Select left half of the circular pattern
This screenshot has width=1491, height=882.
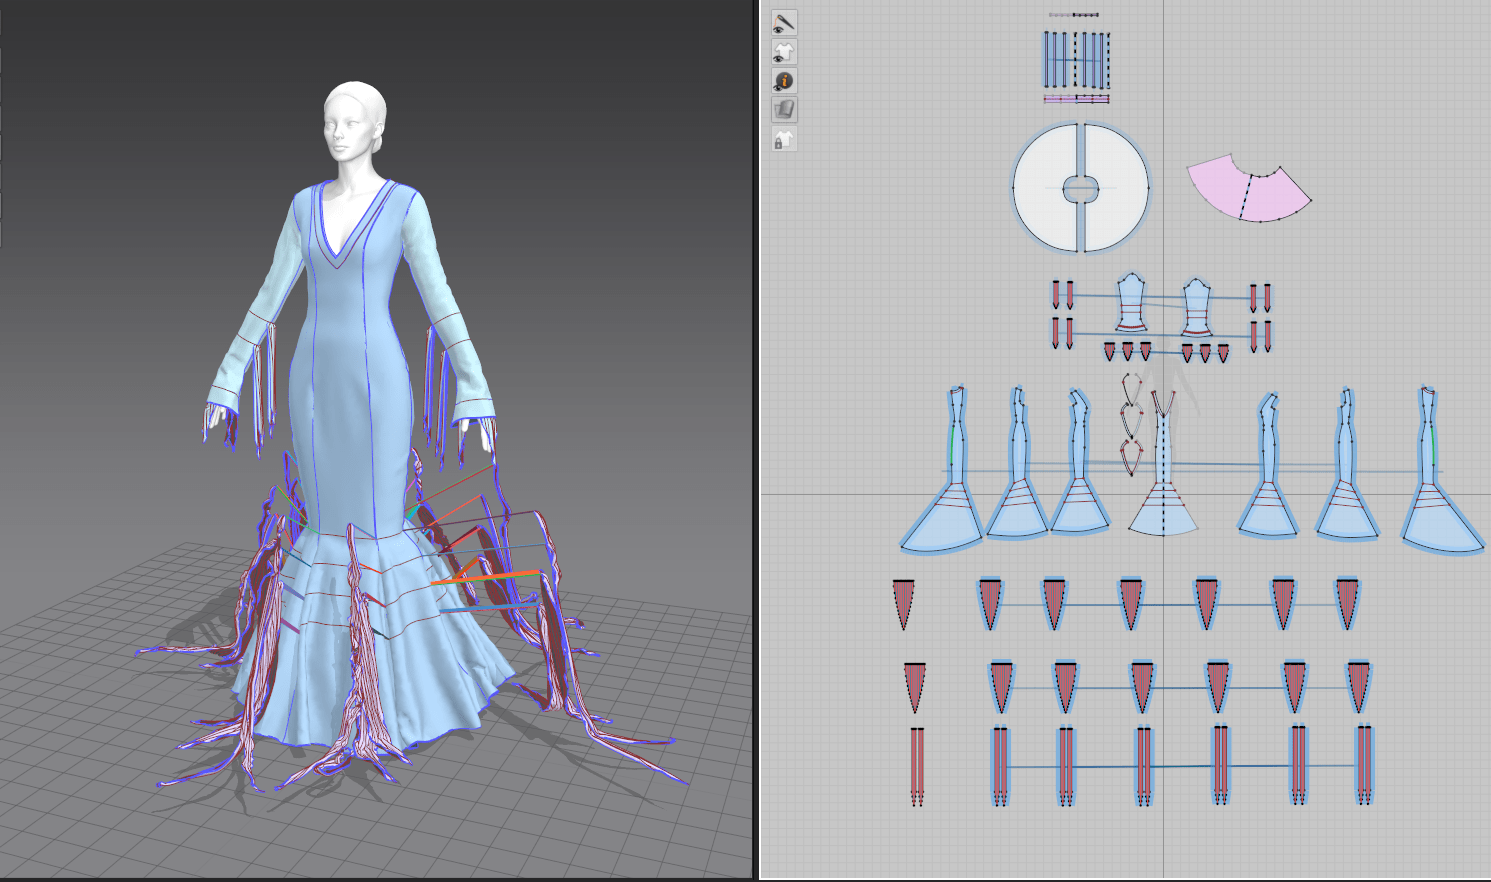[1042, 188]
